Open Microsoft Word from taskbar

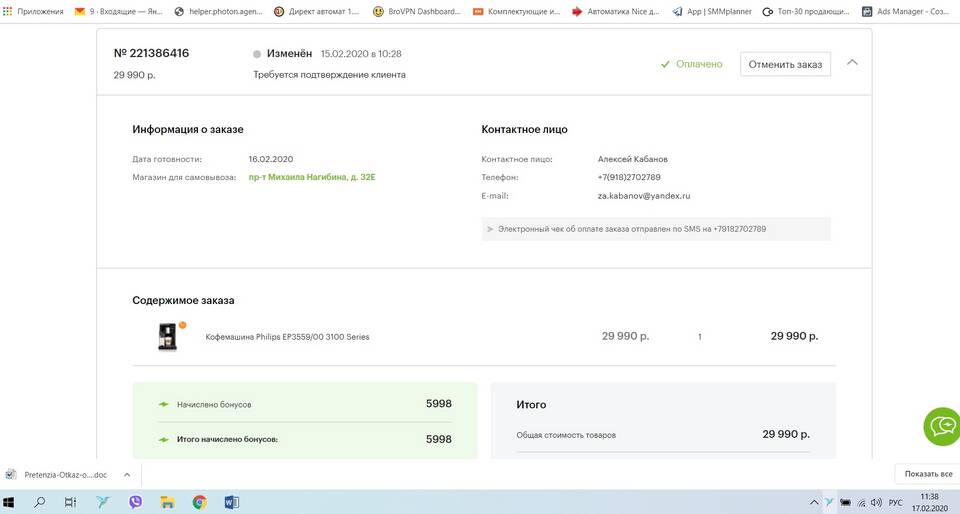(x=231, y=502)
